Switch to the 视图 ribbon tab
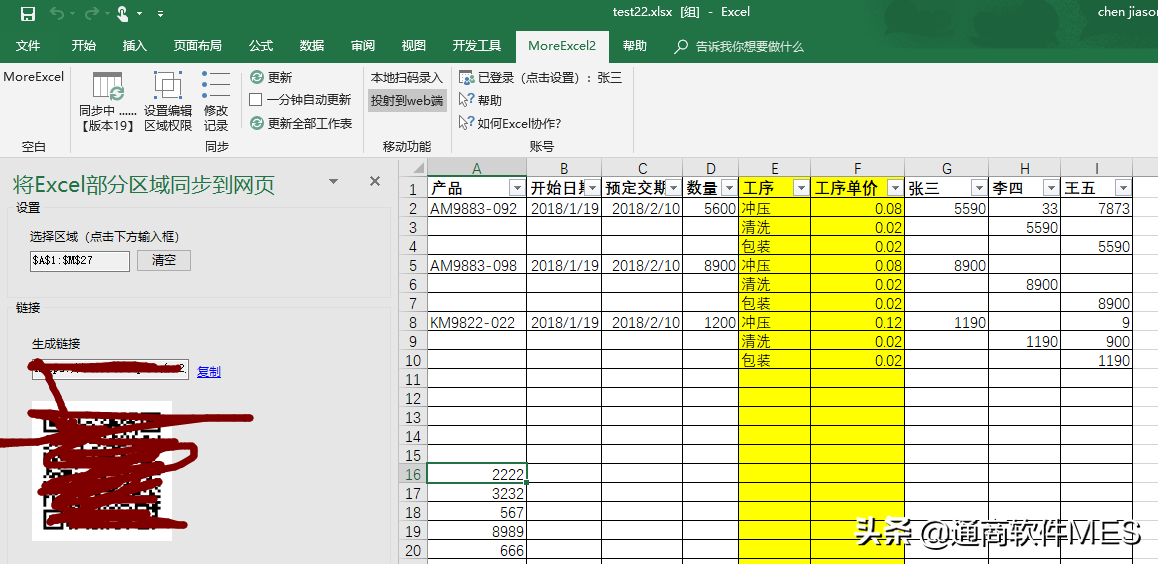 pyautogui.click(x=414, y=46)
